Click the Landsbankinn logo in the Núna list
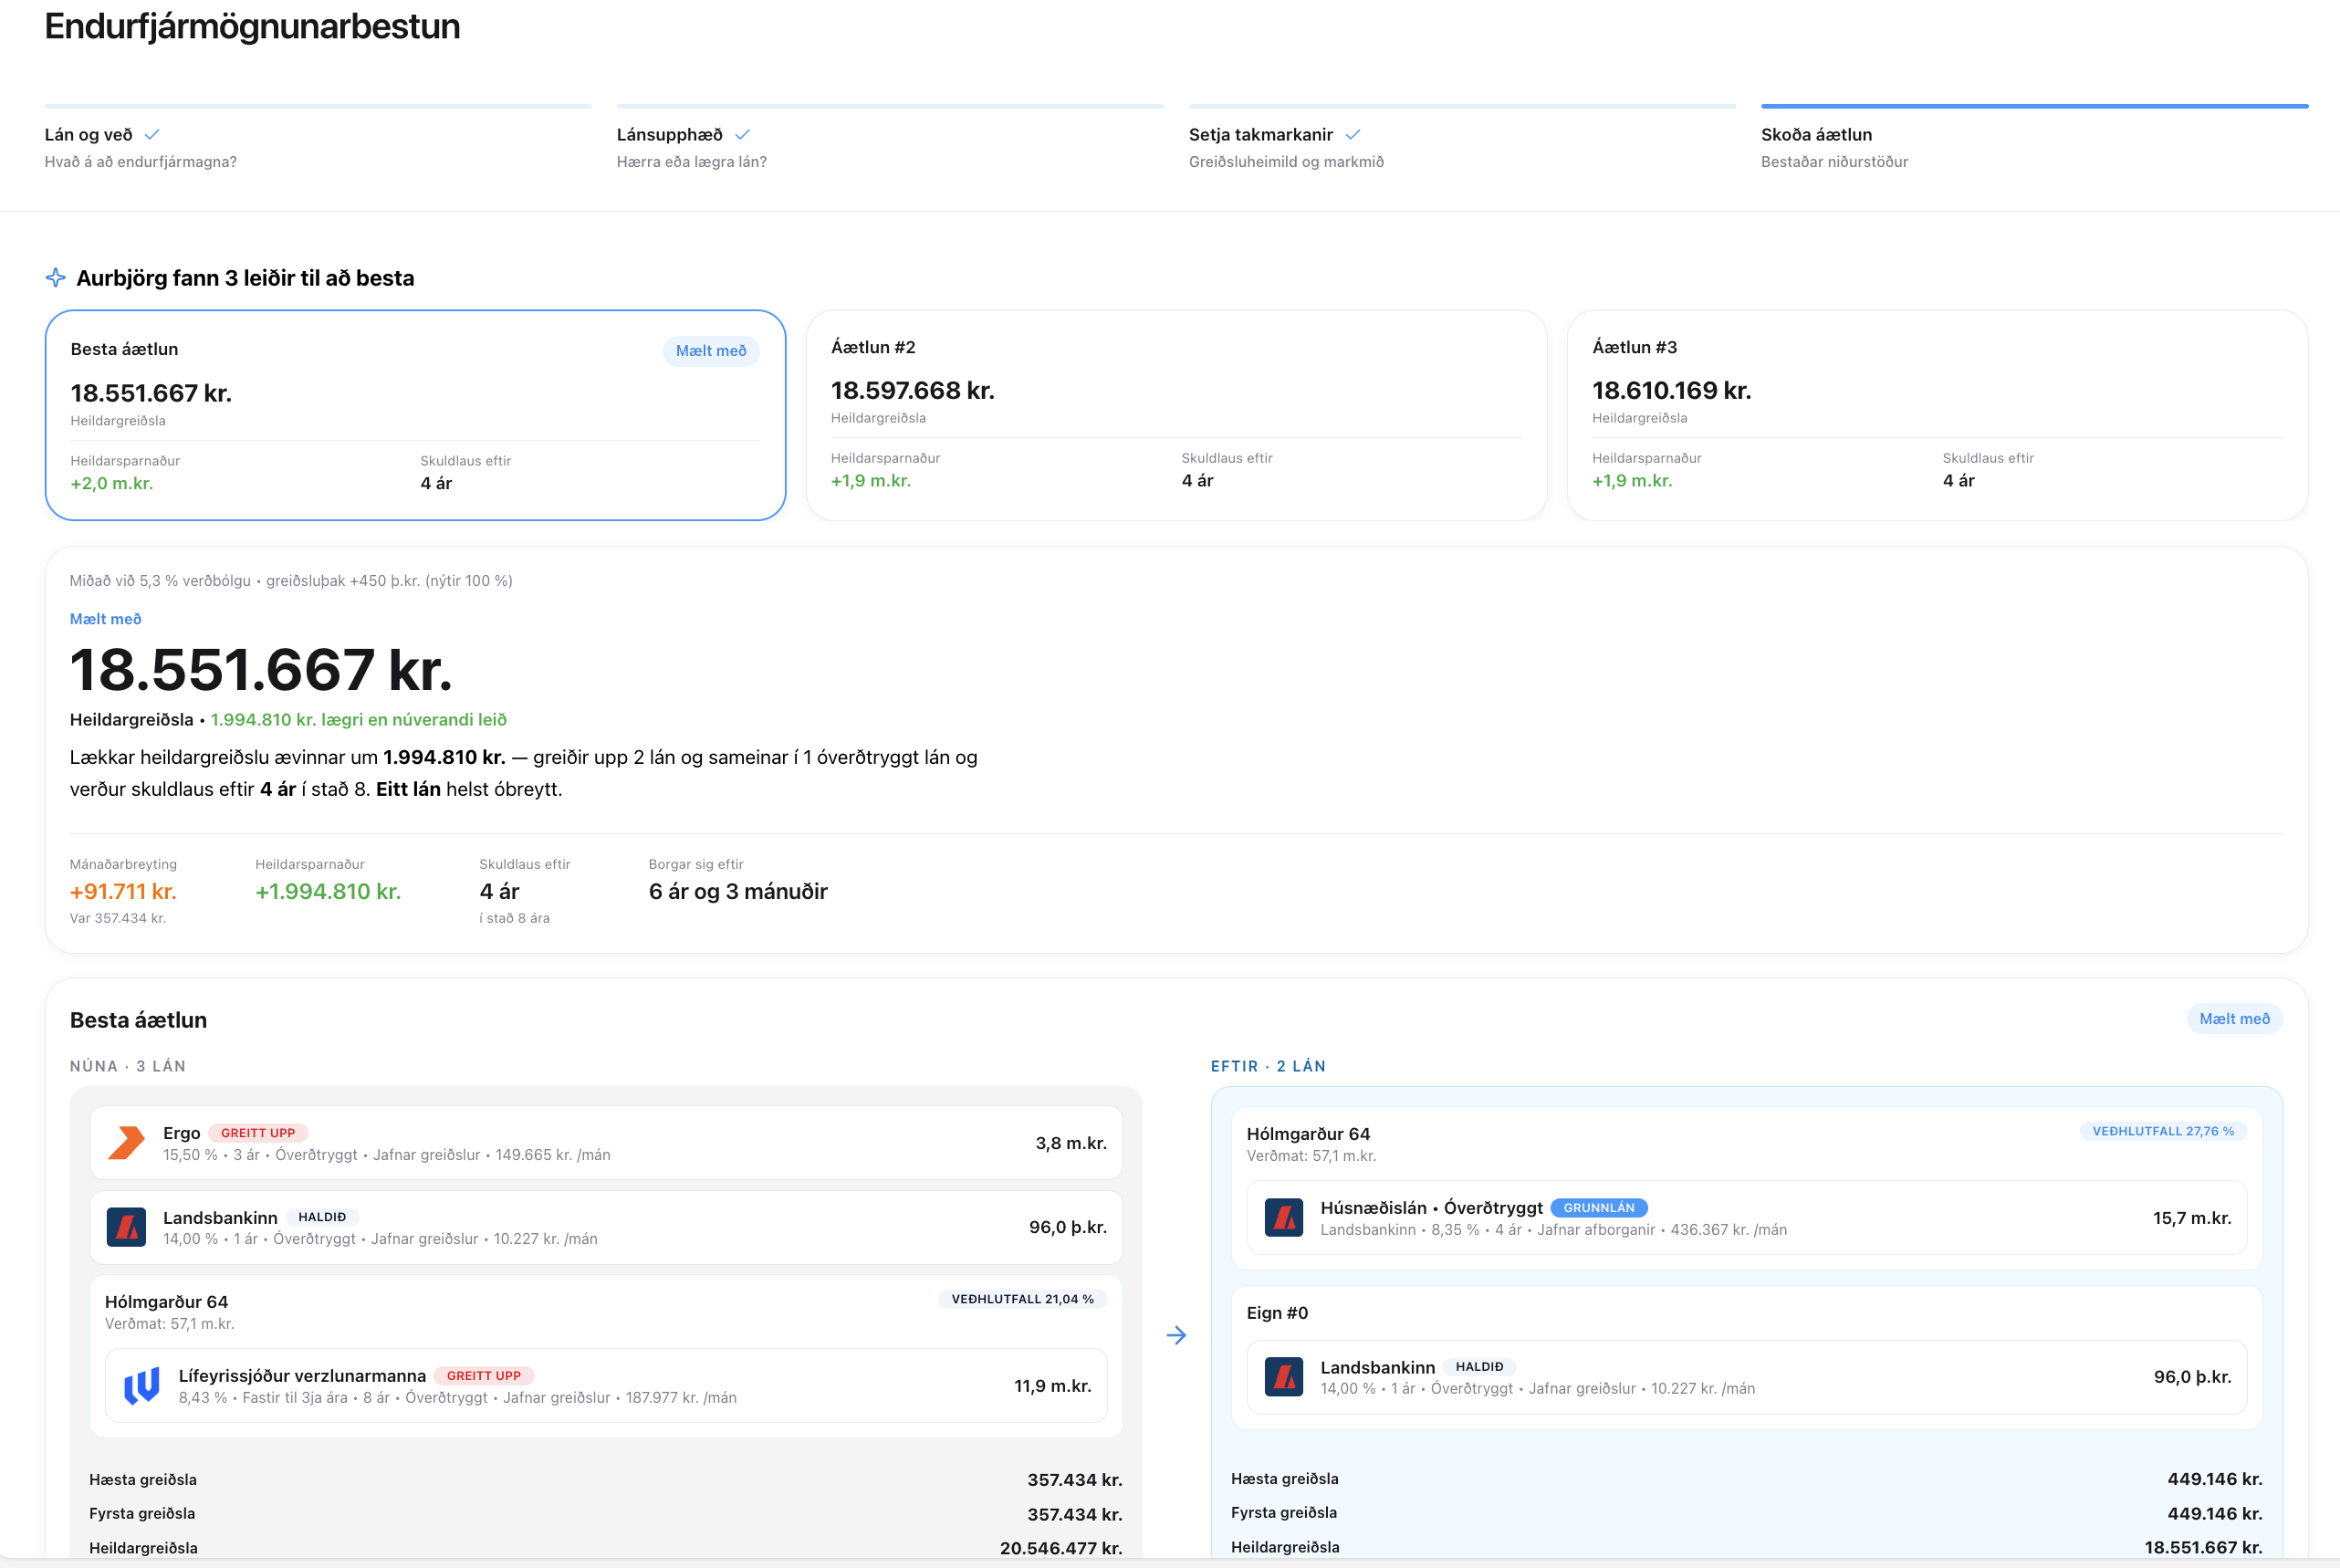Image resolution: width=2340 pixels, height=1568 pixels. point(127,1227)
